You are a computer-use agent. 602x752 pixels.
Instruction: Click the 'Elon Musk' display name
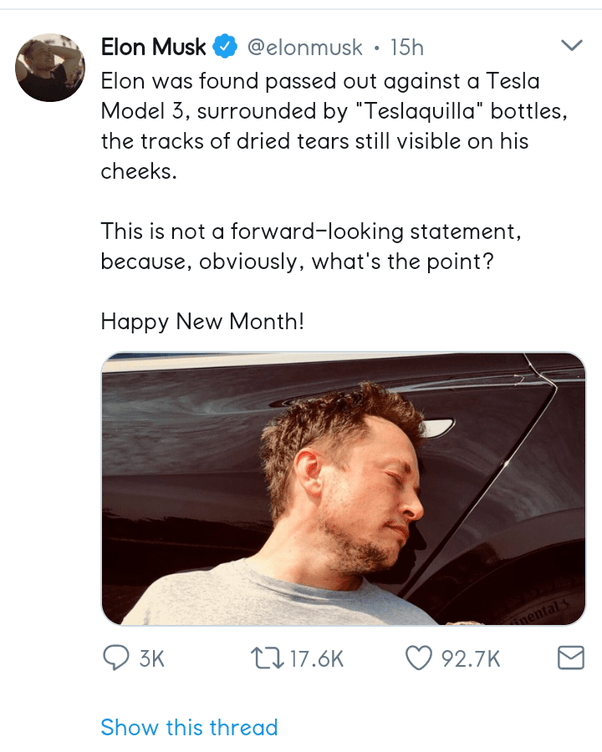tap(153, 47)
